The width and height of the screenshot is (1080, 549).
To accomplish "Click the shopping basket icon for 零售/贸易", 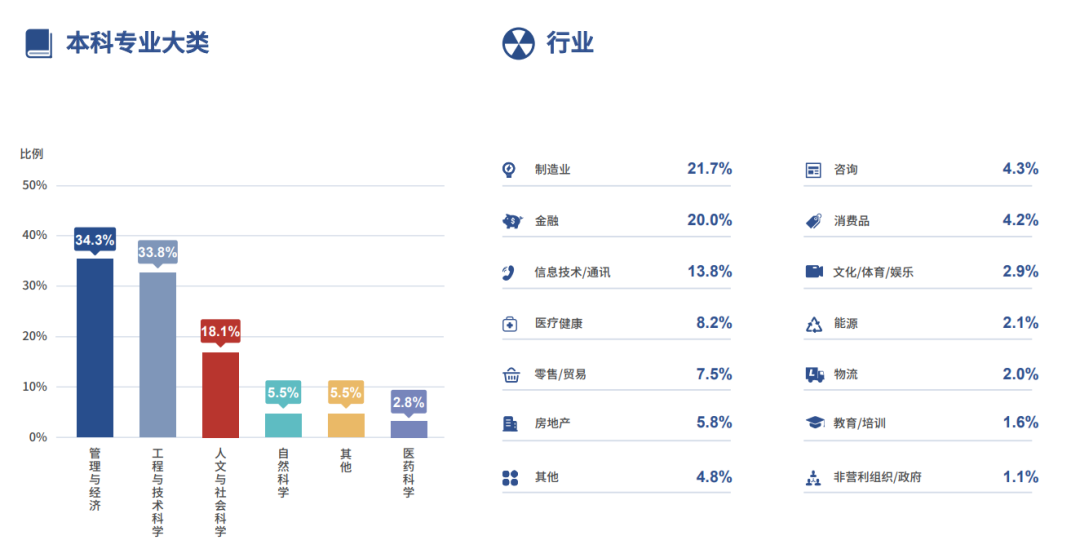I will (x=511, y=375).
